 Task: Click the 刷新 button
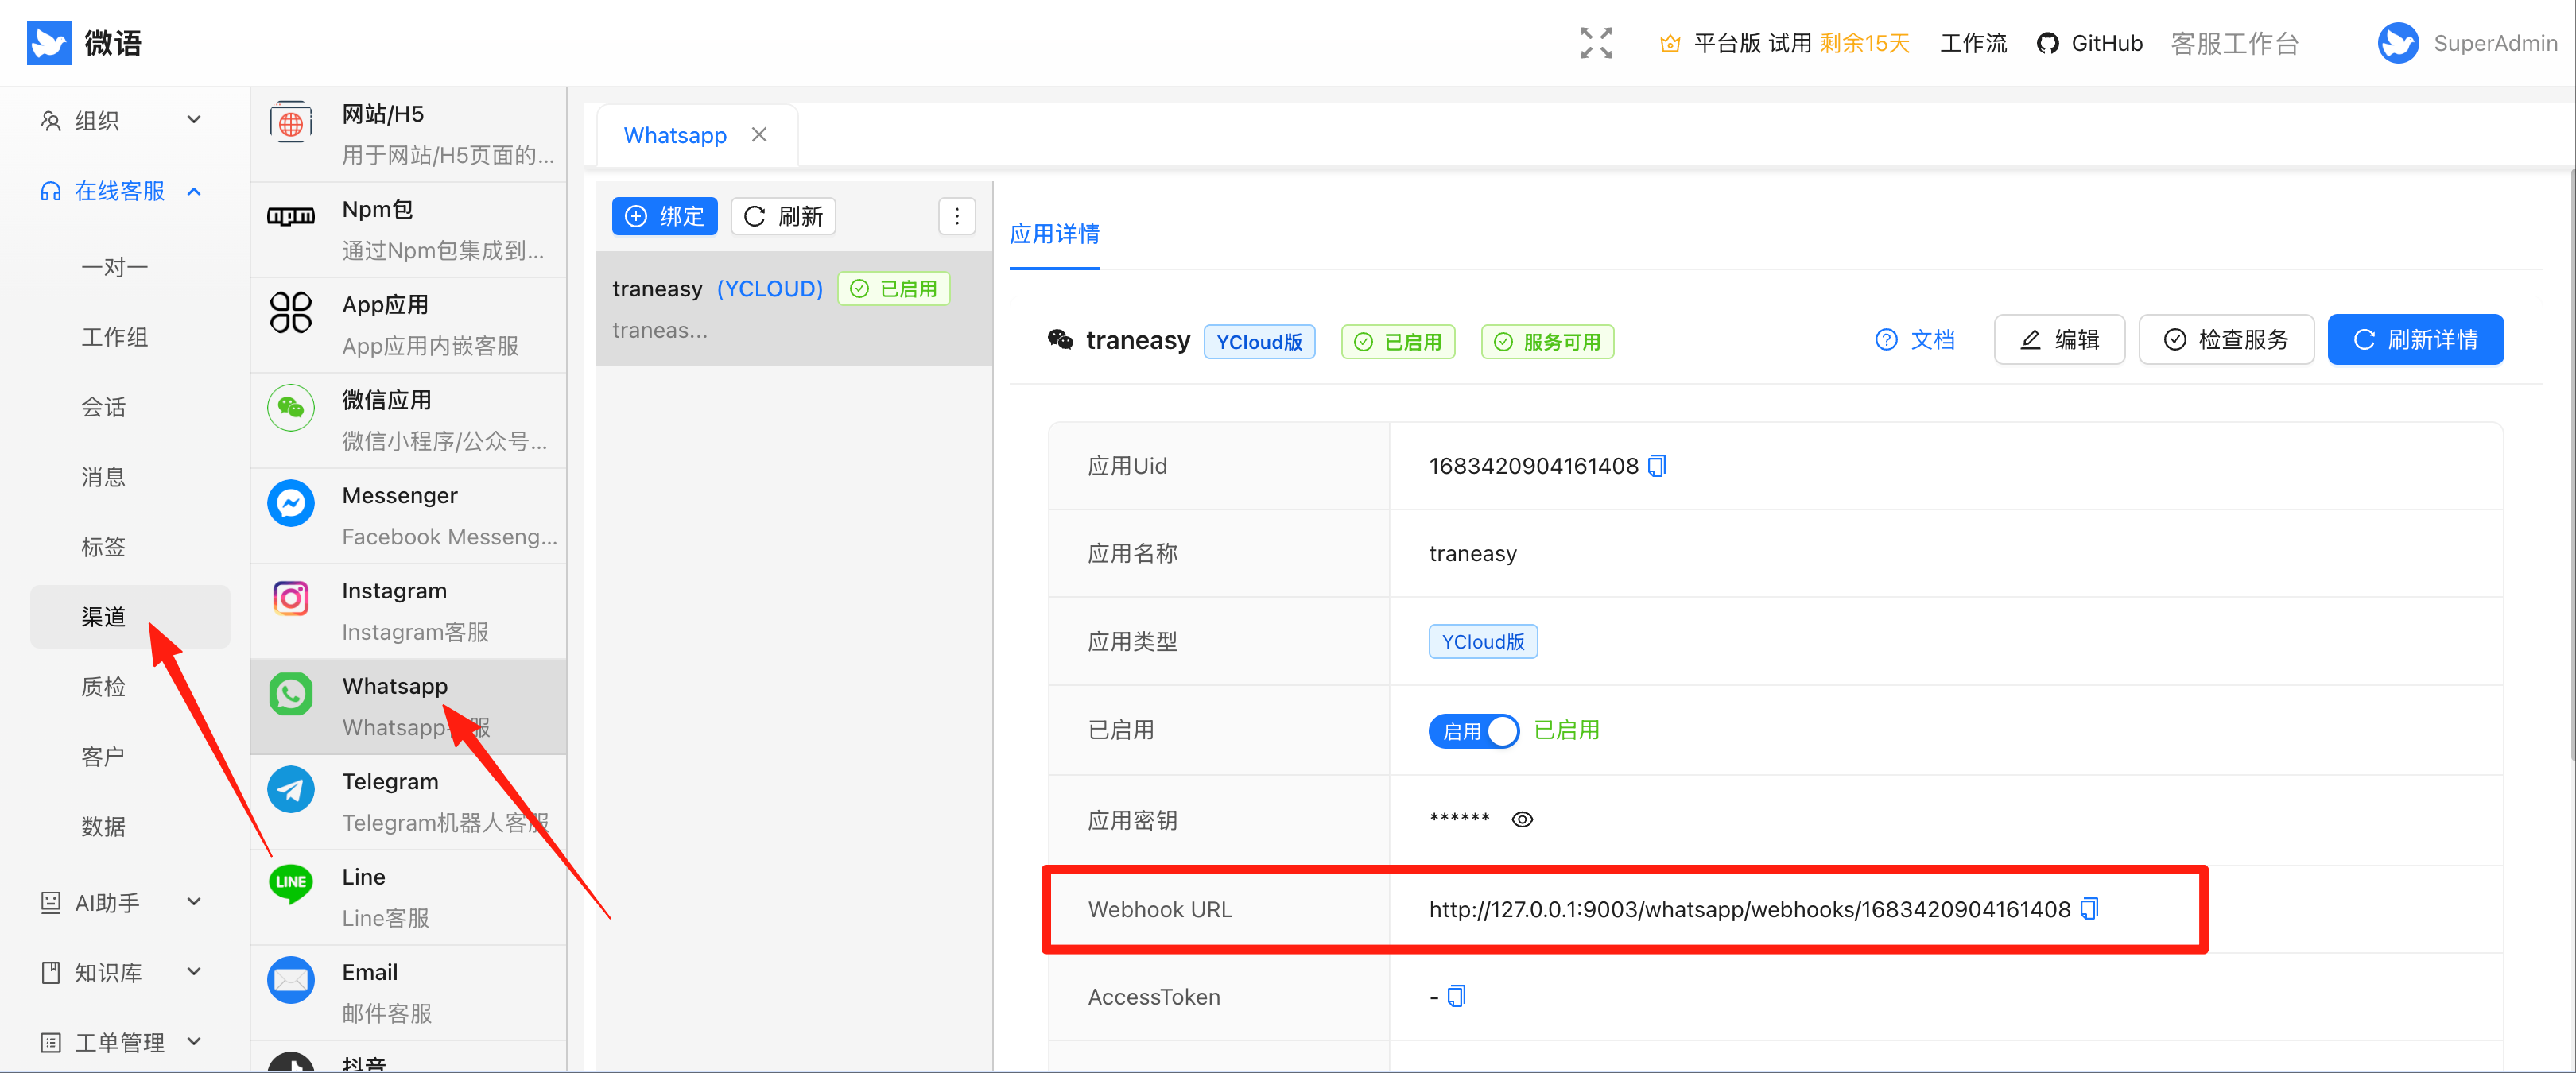coord(783,216)
